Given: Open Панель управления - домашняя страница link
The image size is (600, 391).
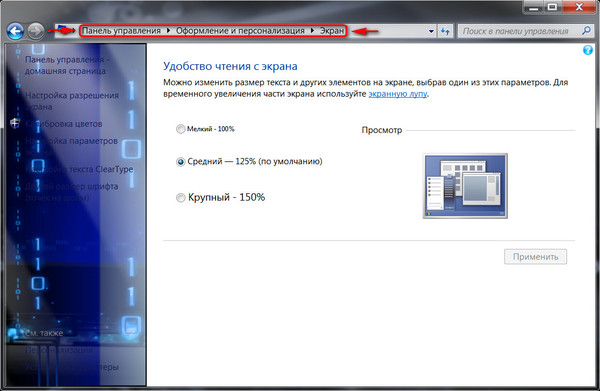Looking at the screenshot, I should click(67, 65).
